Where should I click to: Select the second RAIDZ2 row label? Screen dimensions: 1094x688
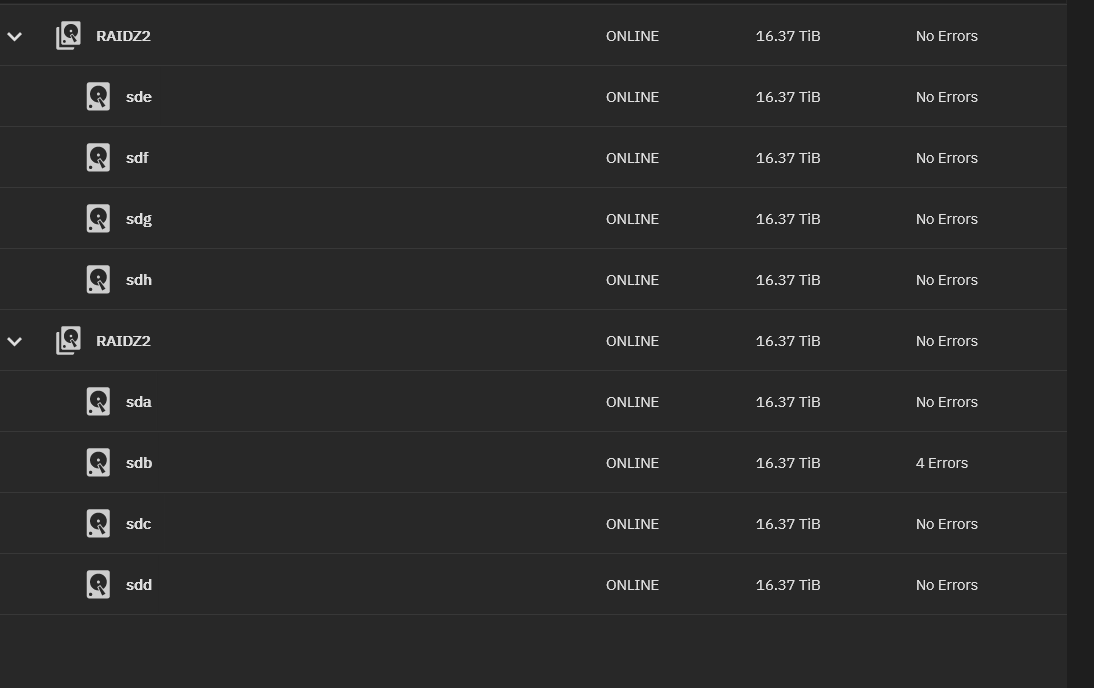click(x=123, y=341)
